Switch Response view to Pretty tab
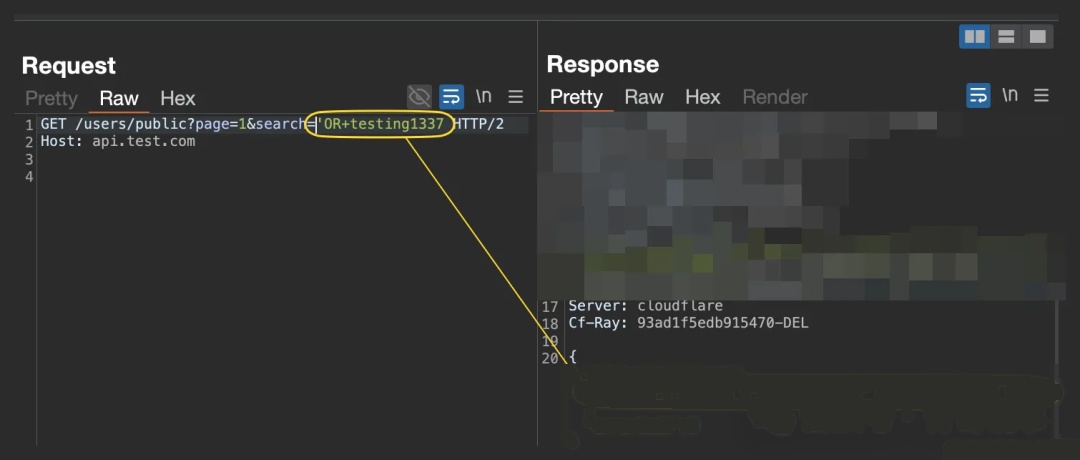This screenshot has height=460, width=1080. pos(577,97)
